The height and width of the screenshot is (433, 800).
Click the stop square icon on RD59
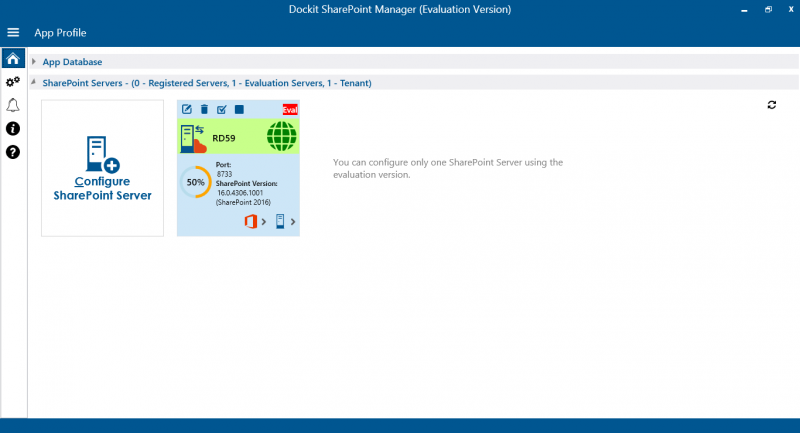pyautogui.click(x=239, y=109)
